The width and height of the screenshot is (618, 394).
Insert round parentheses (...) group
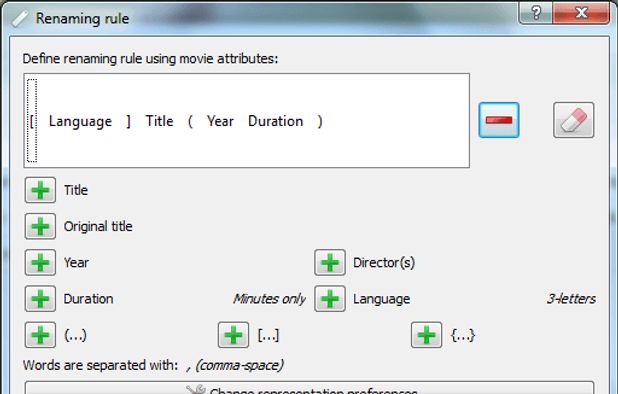(40, 335)
